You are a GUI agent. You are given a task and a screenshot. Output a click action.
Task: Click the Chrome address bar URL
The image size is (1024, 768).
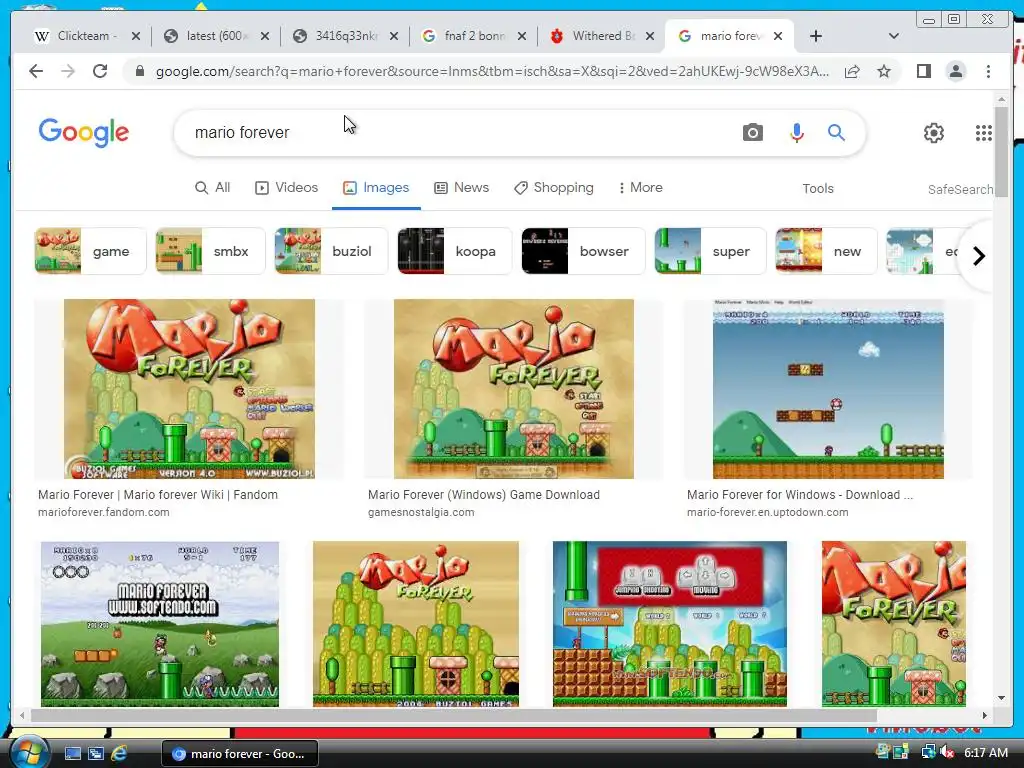pyautogui.click(x=492, y=71)
